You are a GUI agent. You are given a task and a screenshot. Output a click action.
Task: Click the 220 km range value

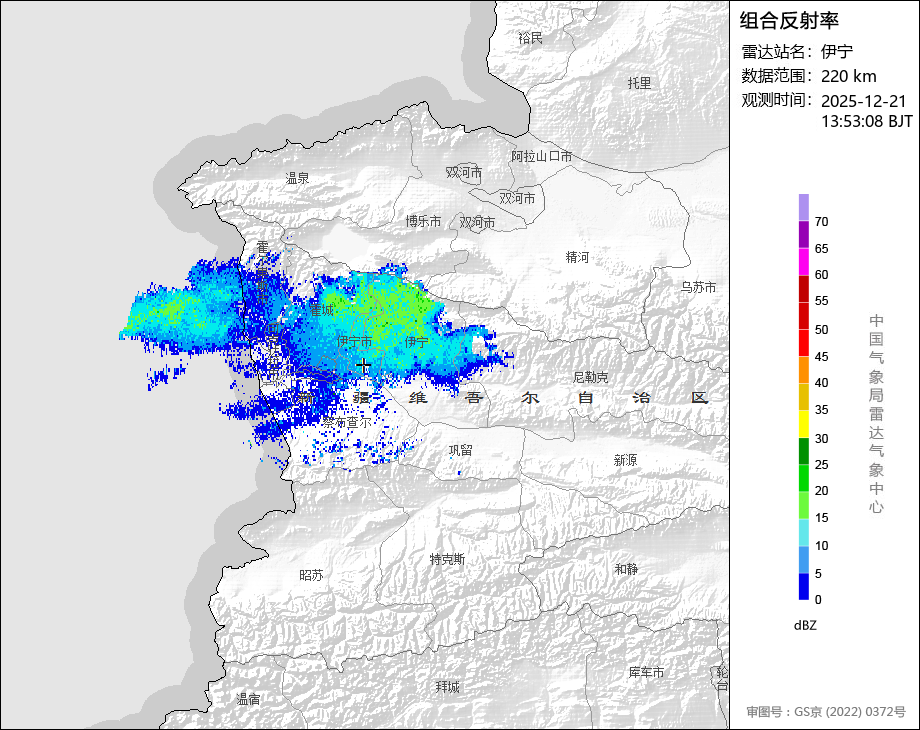[x=848, y=76]
